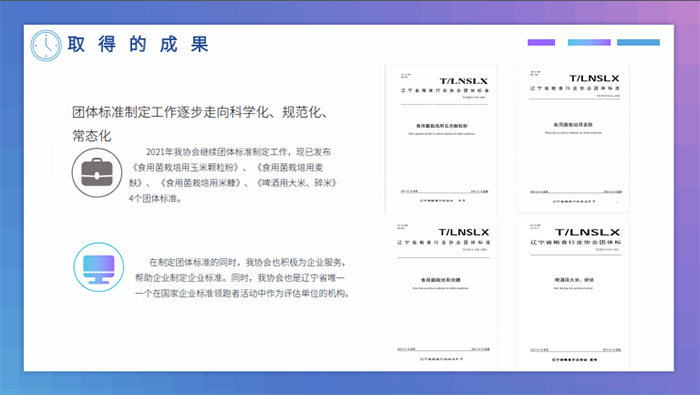Select the purple bar in top right

[x=541, y=42]
